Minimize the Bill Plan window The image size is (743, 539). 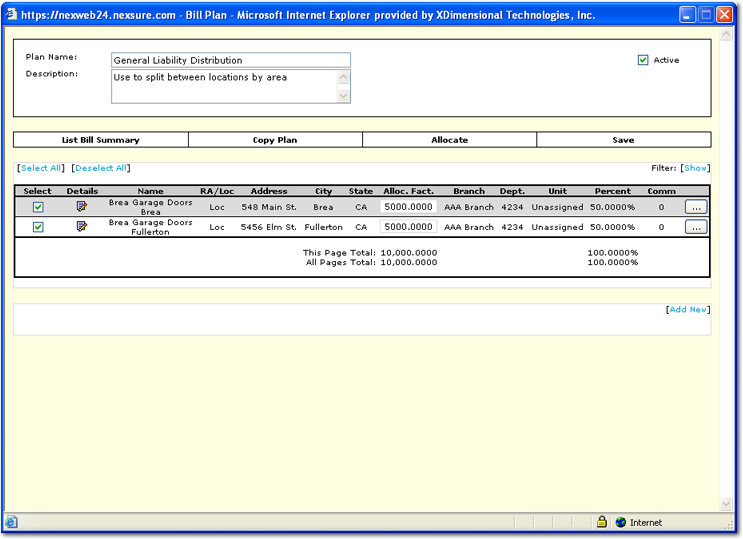point(687,15)
